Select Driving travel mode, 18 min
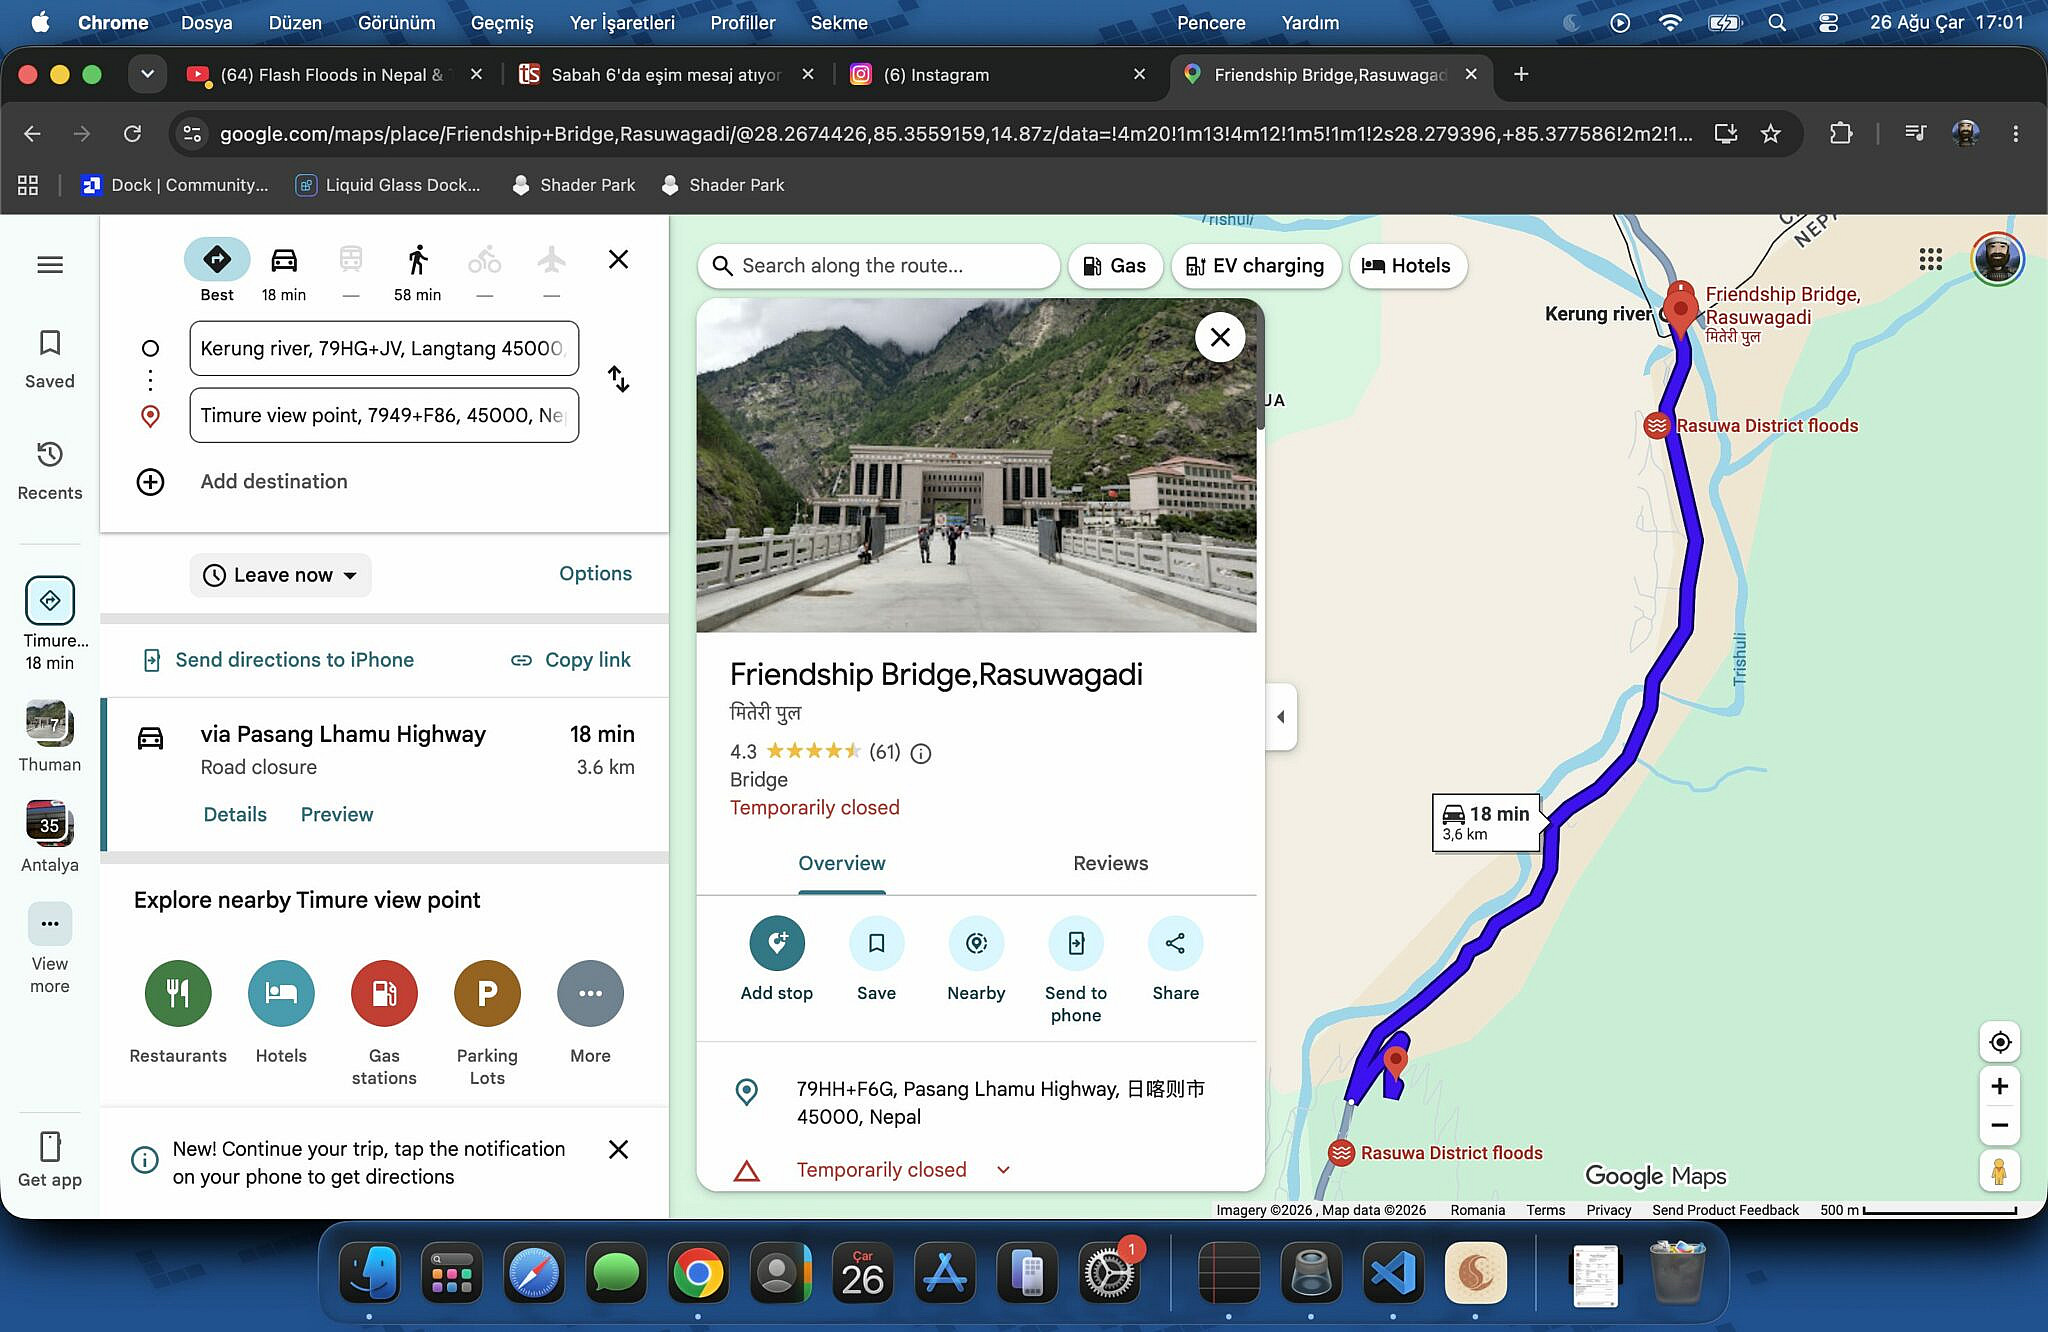 point(284,270)
